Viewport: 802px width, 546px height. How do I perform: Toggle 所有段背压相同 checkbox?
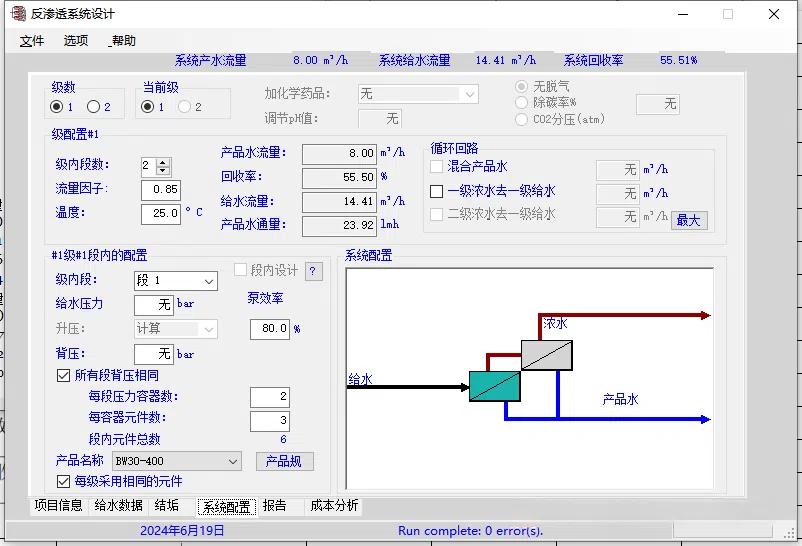tap(63, 376)
